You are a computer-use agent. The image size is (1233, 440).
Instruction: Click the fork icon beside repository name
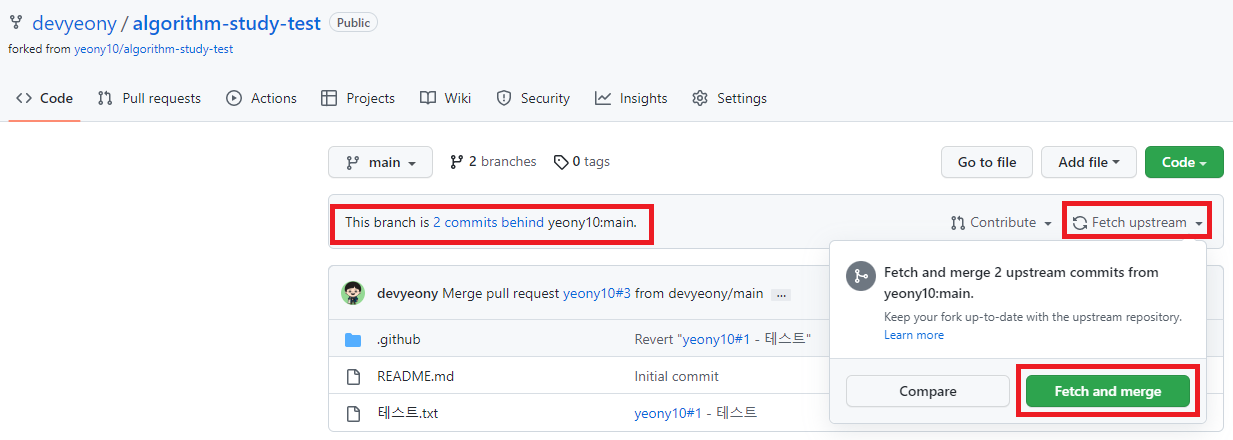[x=16, y=22]
